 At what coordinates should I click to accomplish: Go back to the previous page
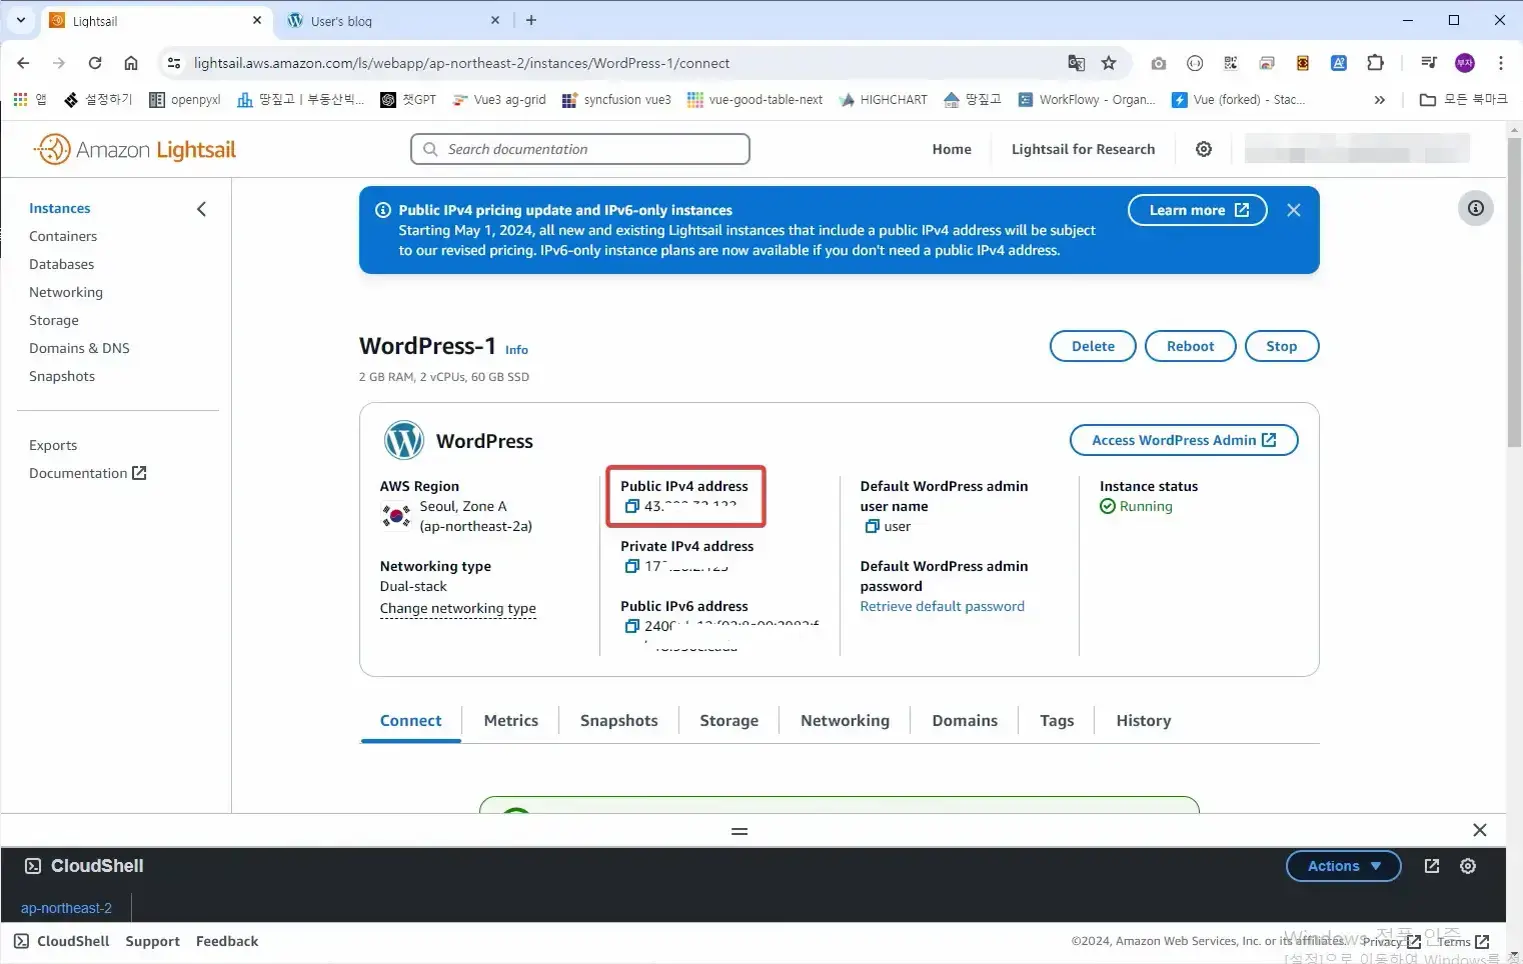(23, 63)
